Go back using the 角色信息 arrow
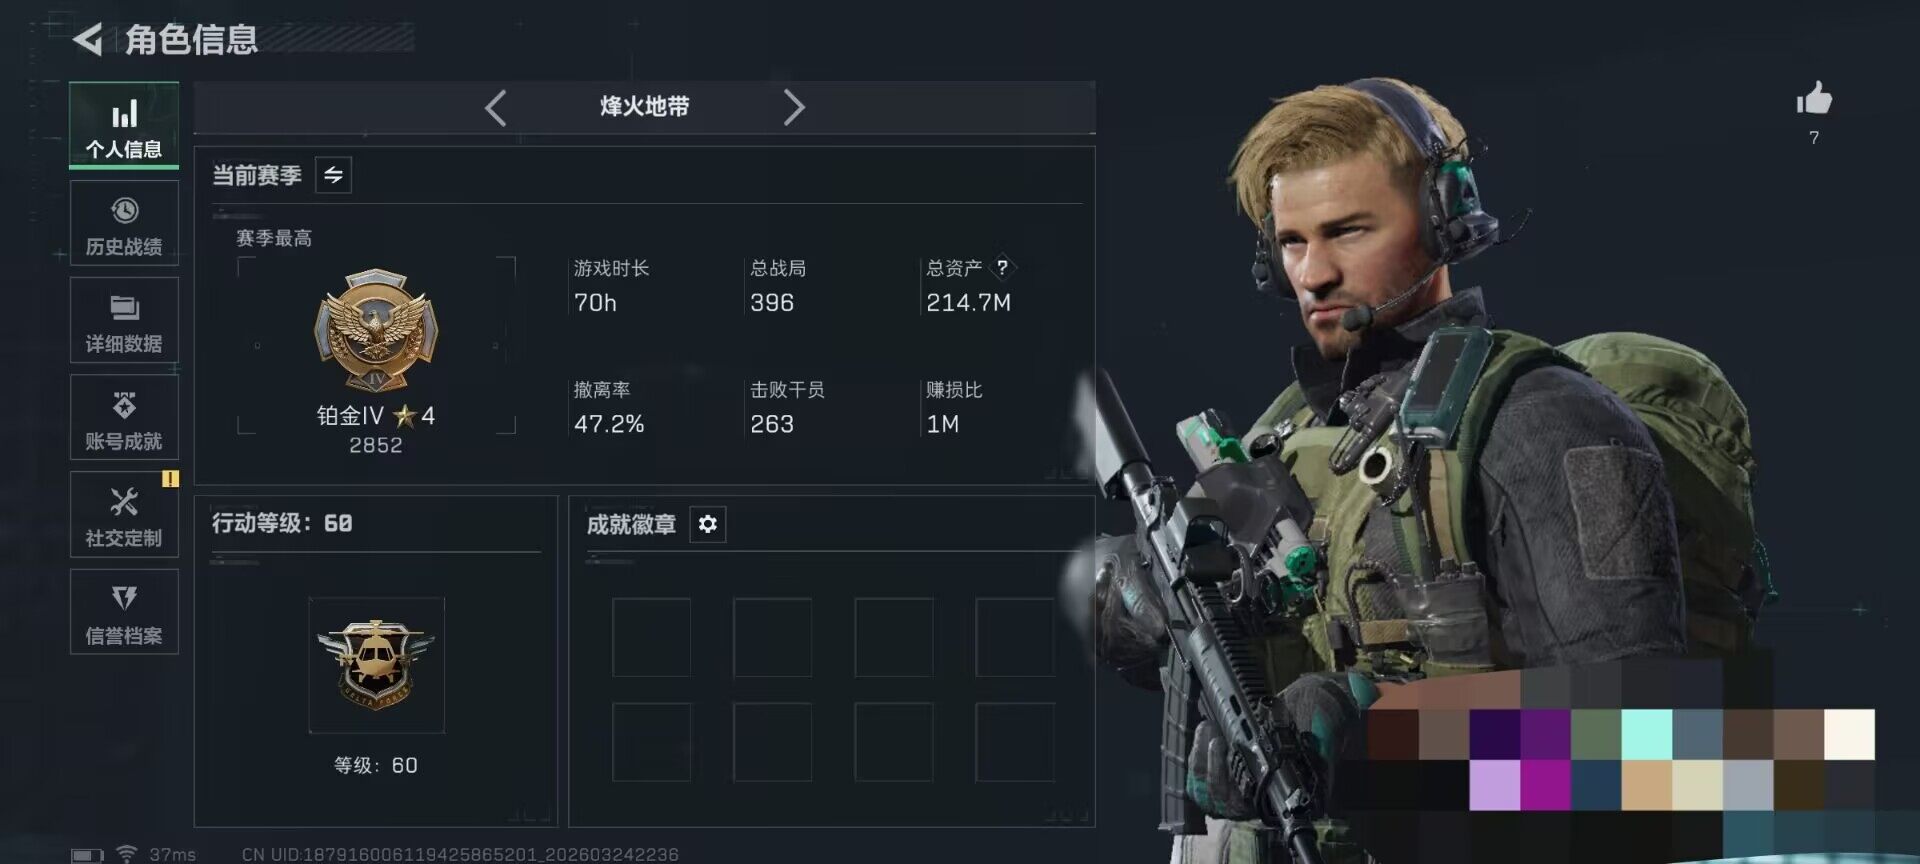1920x864 pixels. point(88,39)
